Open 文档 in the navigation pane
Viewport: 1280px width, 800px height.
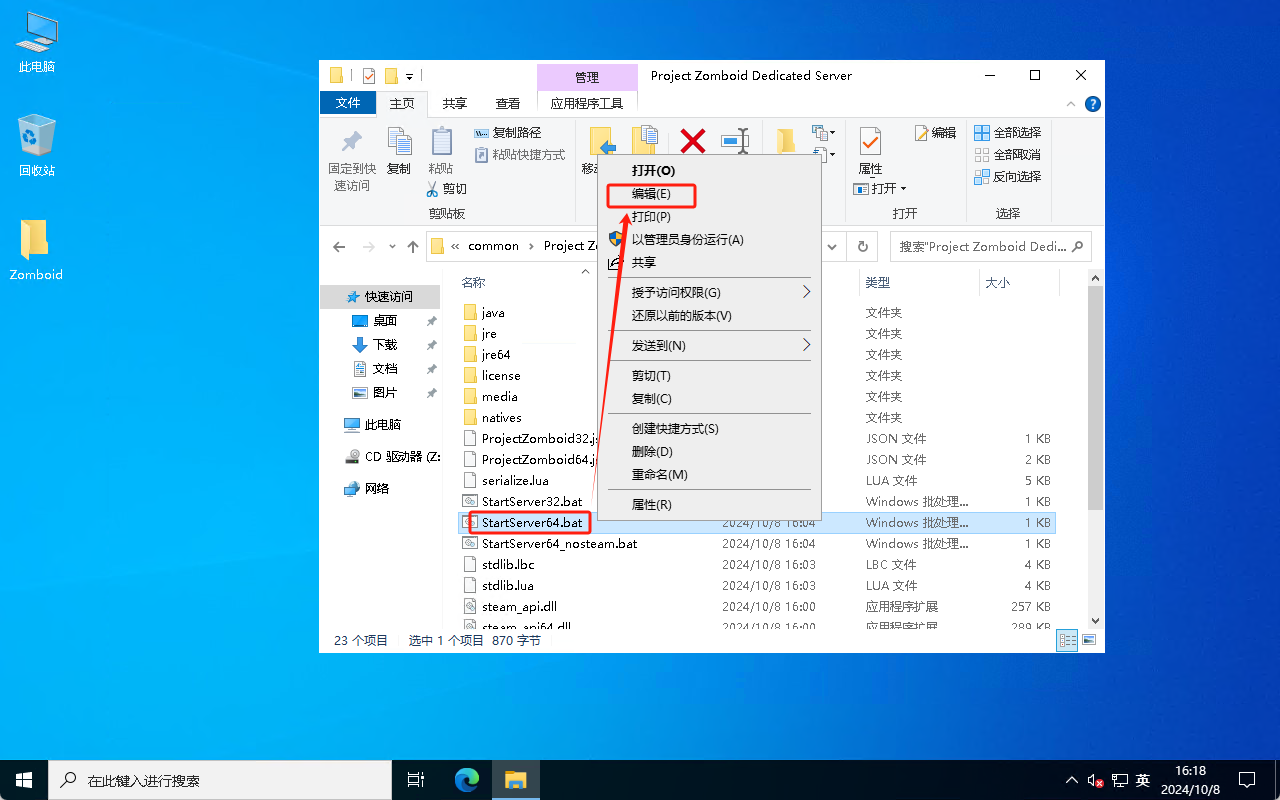click(385, 369)
